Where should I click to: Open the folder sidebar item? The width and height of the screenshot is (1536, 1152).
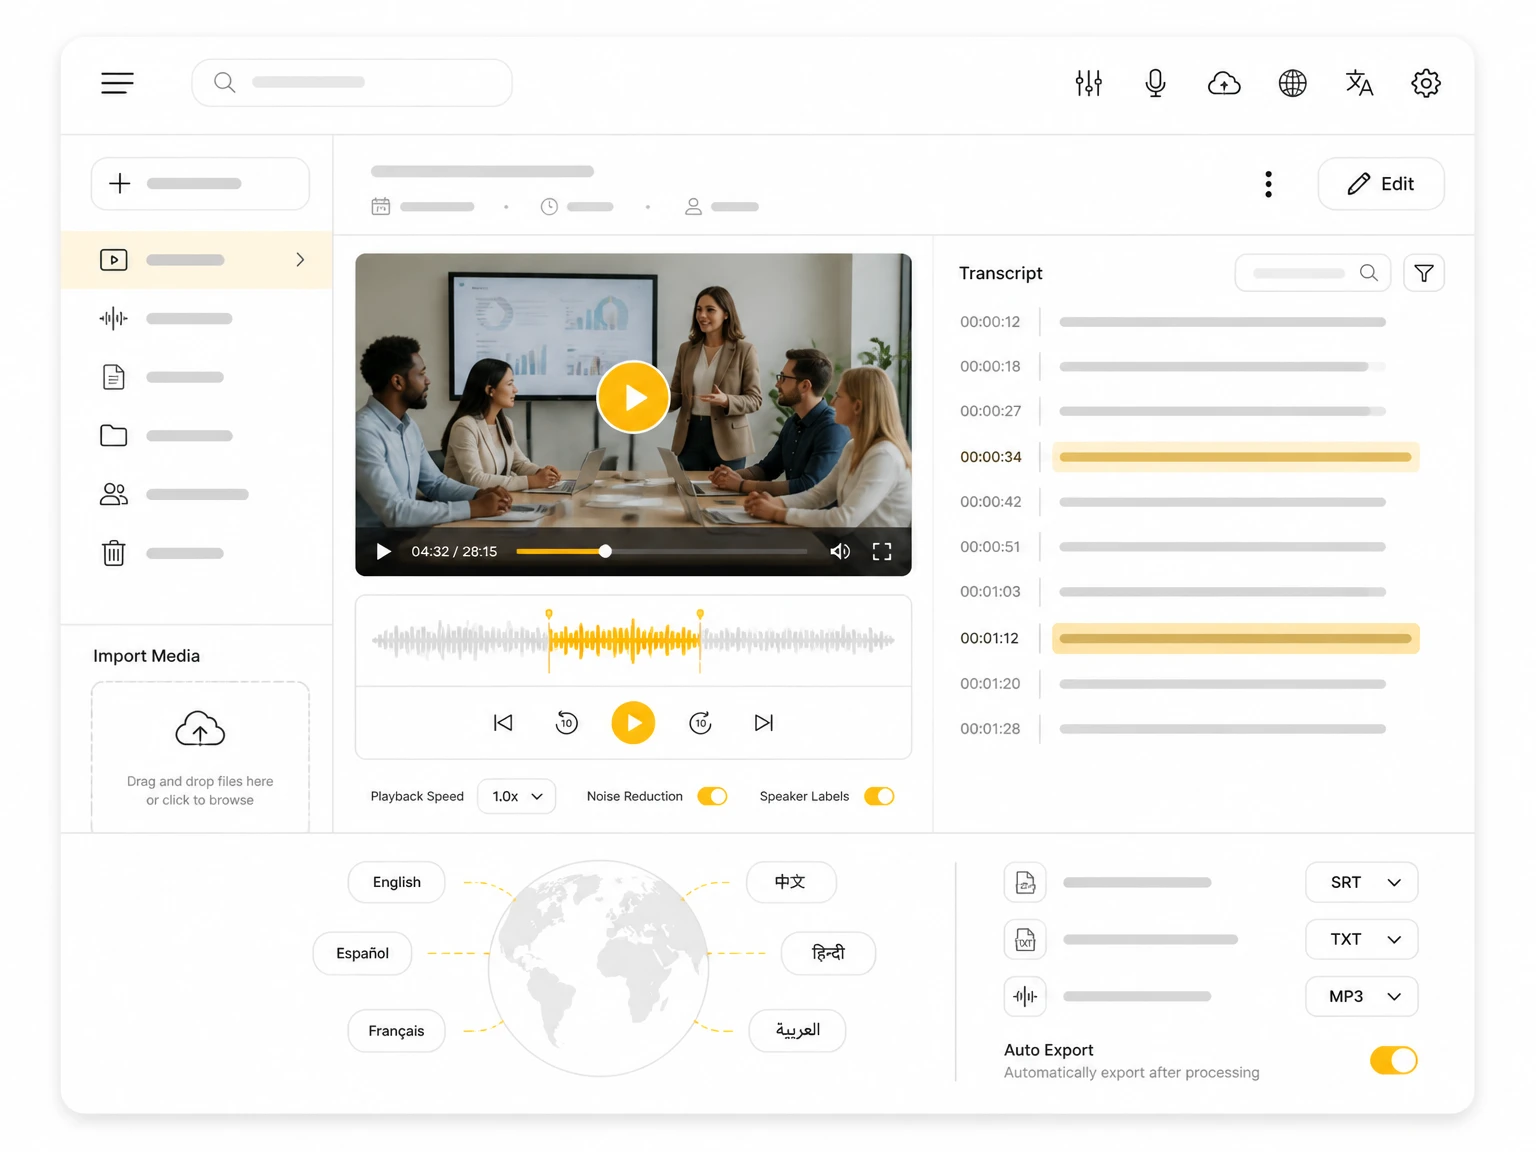pos(196,436)
